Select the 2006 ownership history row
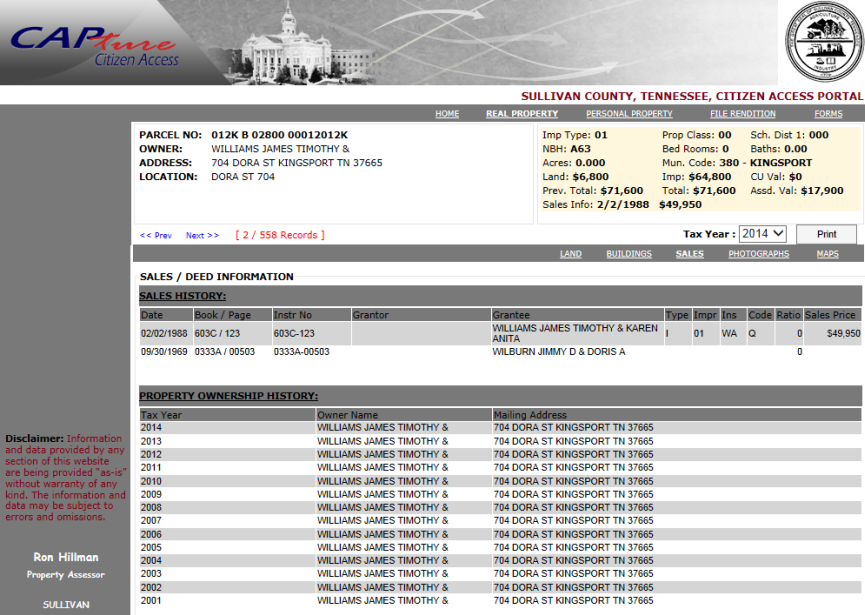 click(500, 534)
